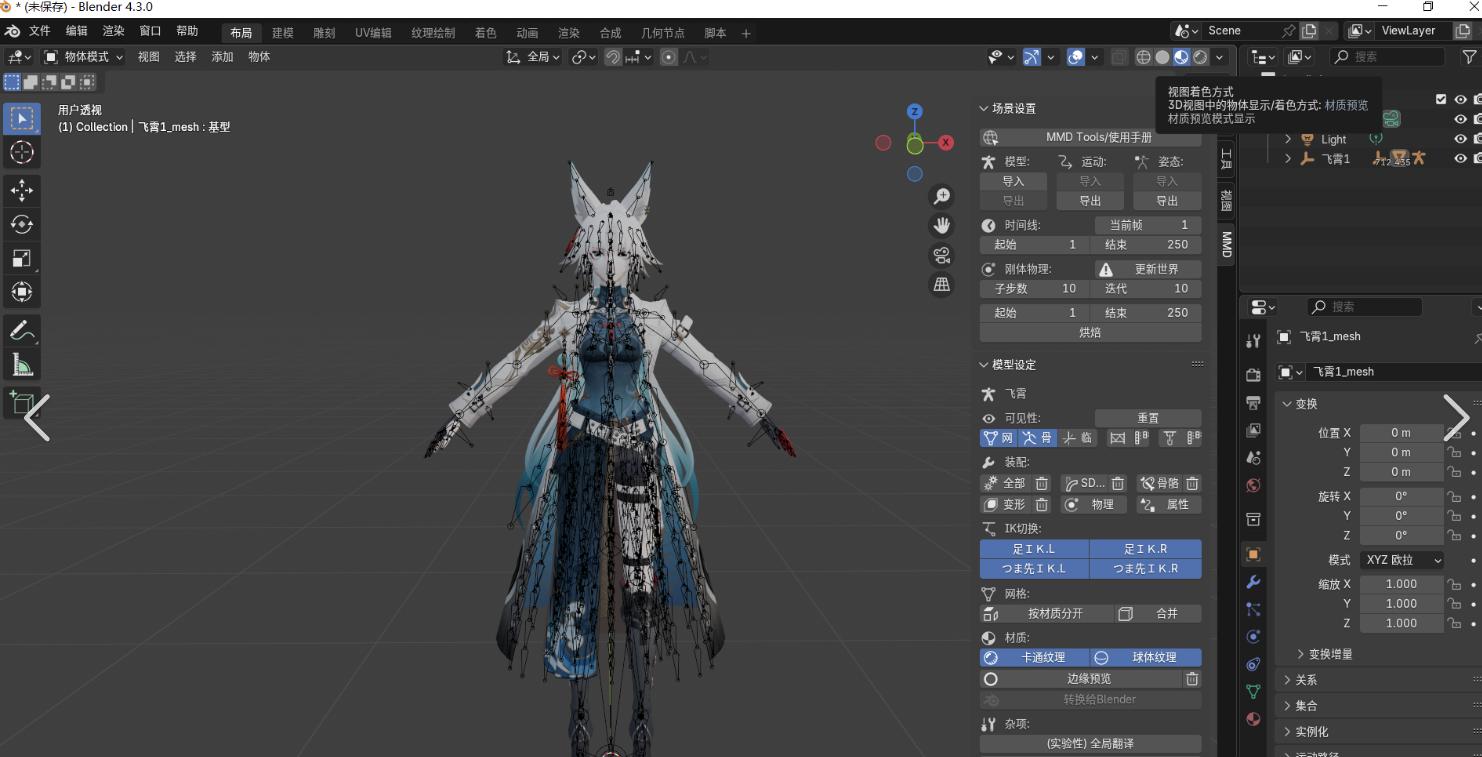Expand the 关系 panel section

pyautogui.click(x=1306, y=680)
